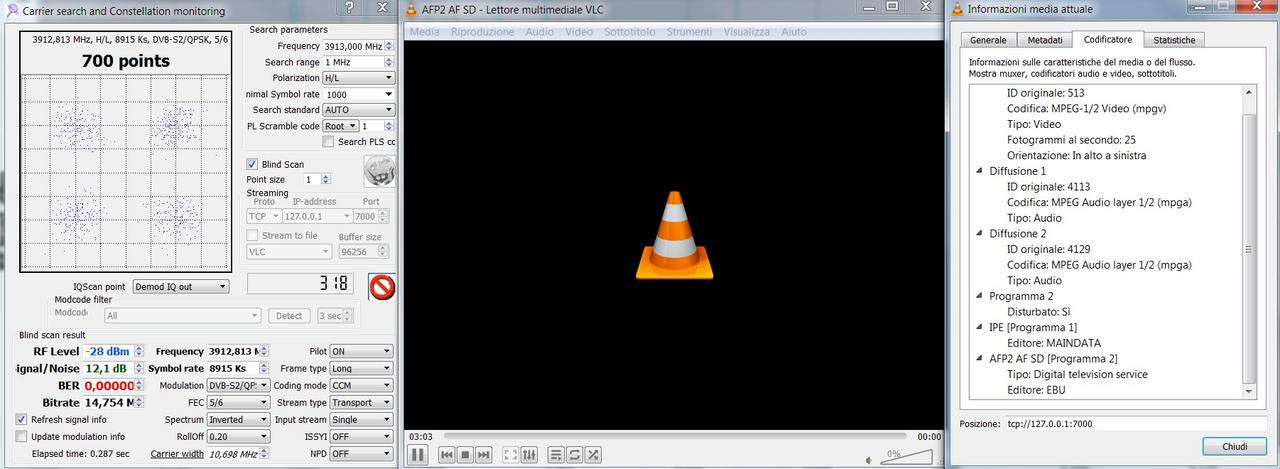
Task: Toggle Stream to file checkbox
Action: [252, 235]
